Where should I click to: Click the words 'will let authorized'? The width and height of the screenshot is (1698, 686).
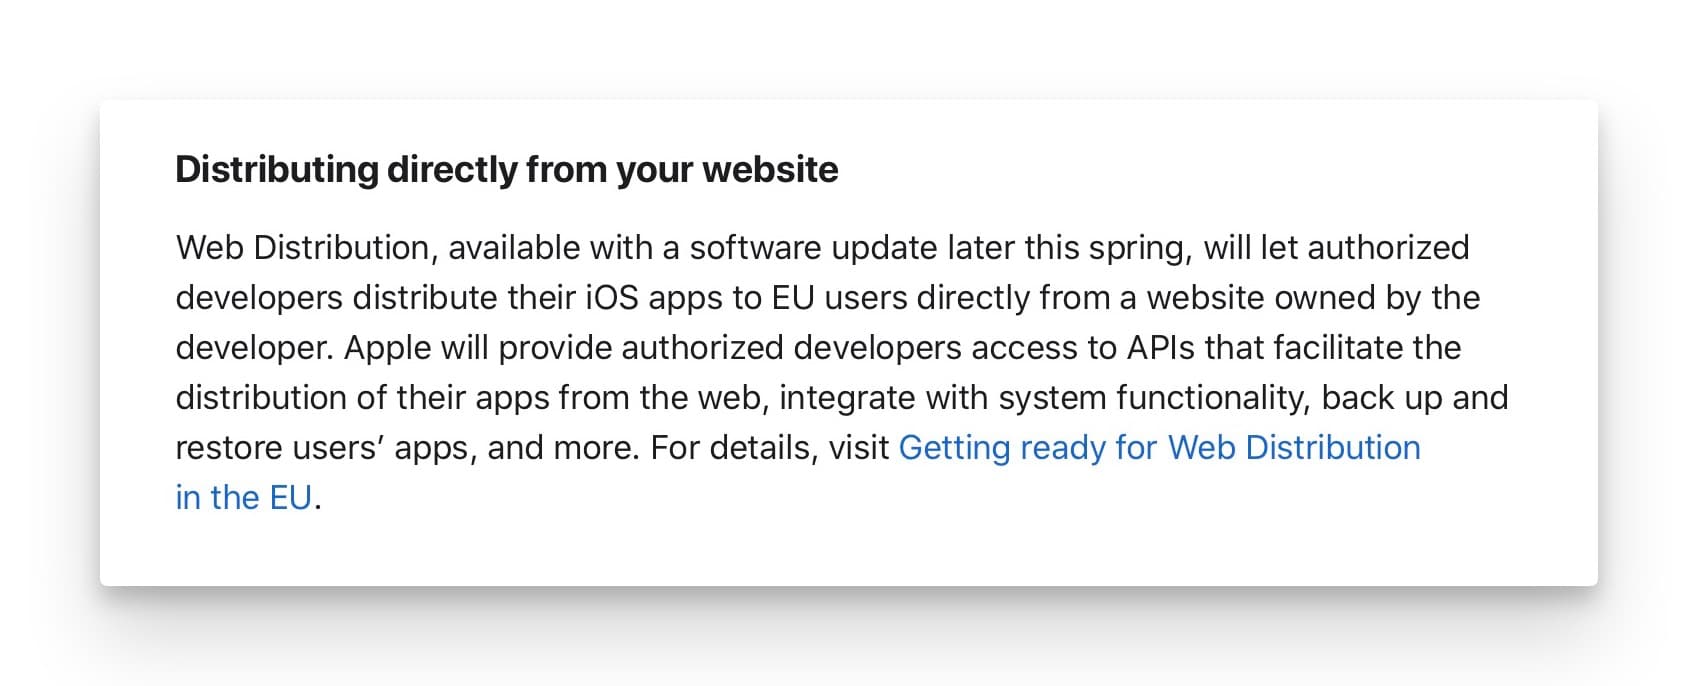(1337, 248)
